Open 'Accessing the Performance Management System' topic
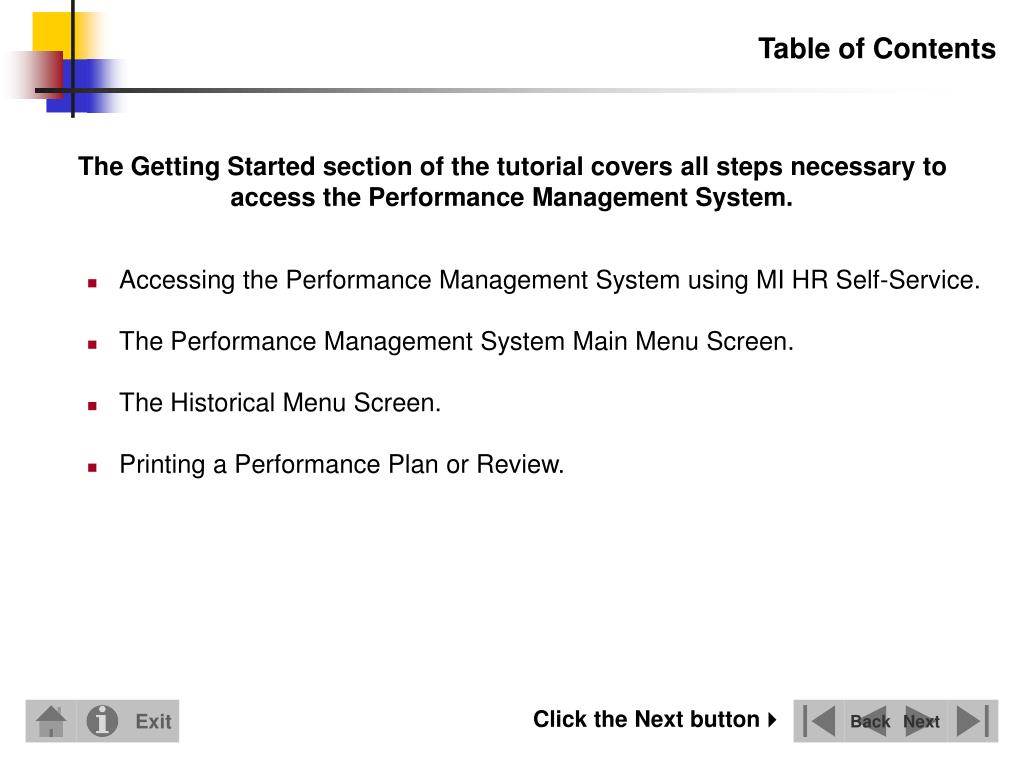 (x=549, y=281)
